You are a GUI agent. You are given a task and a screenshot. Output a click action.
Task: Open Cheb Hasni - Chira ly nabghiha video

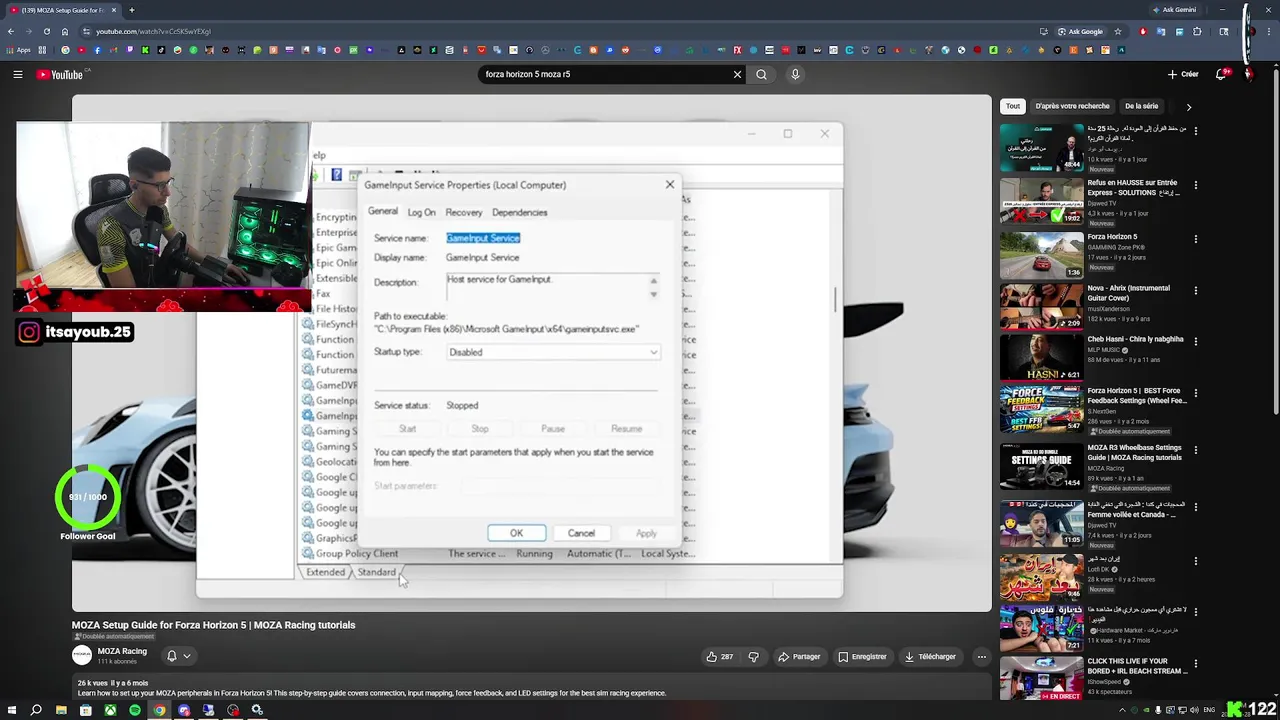pyautogui.click(x=1135, y=339)
